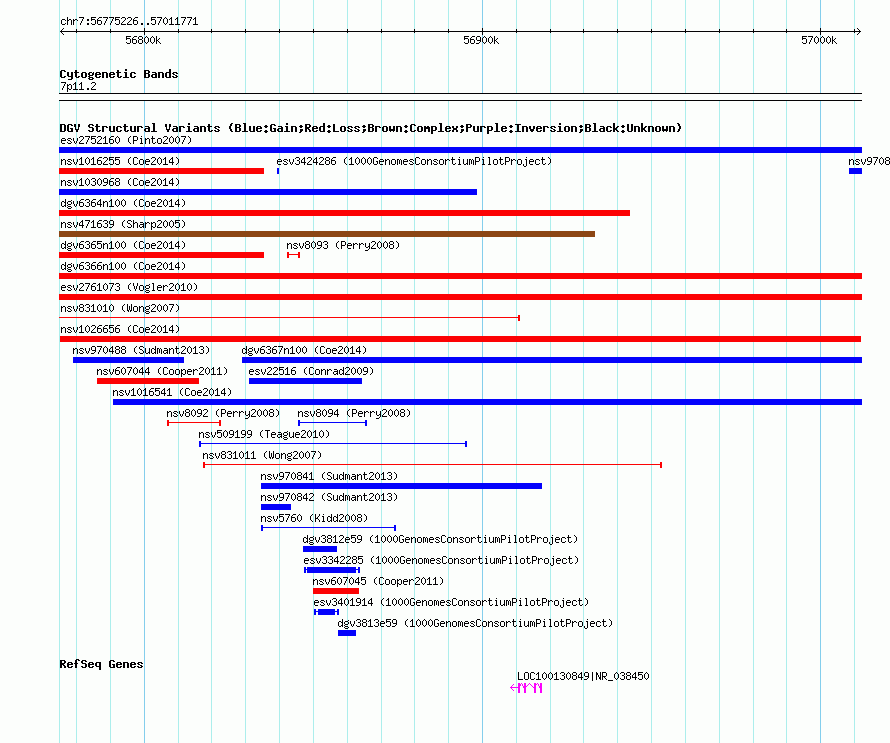Click the nsv607044 (Cooper2011) label

[162, 371]
